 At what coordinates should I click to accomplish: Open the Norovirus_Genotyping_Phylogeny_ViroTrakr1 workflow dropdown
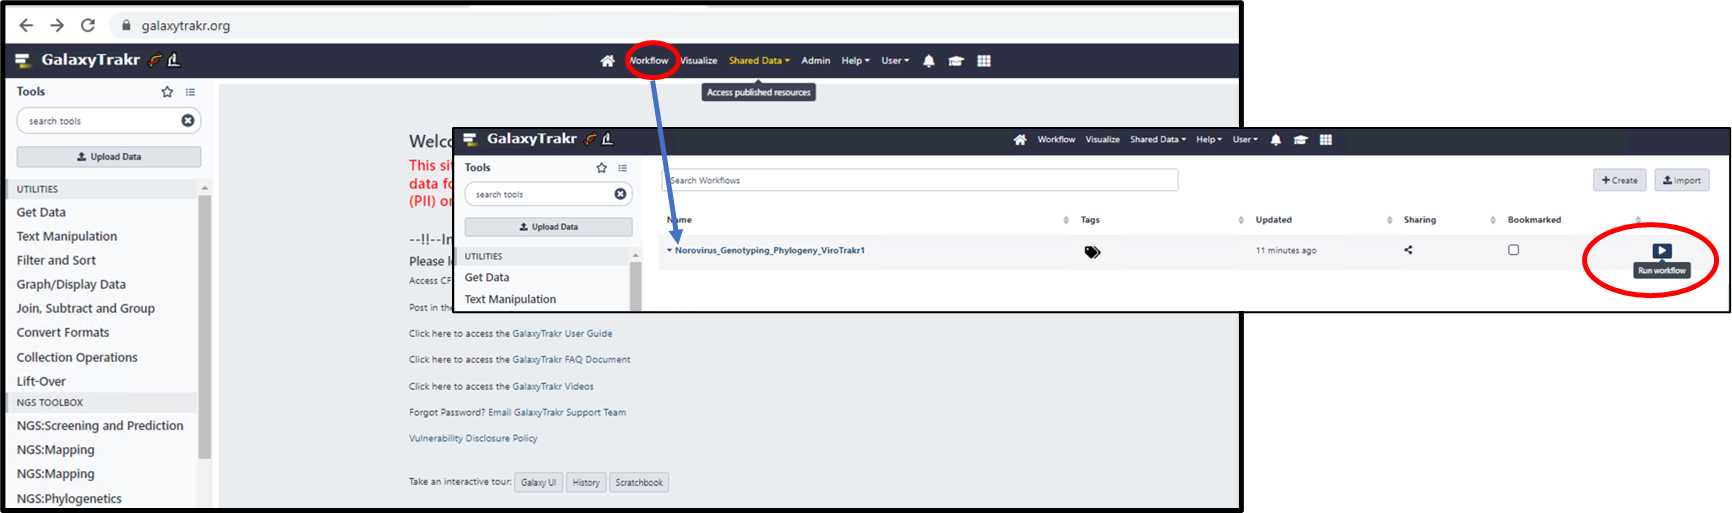pyautogui.click(x=766, y=250)
